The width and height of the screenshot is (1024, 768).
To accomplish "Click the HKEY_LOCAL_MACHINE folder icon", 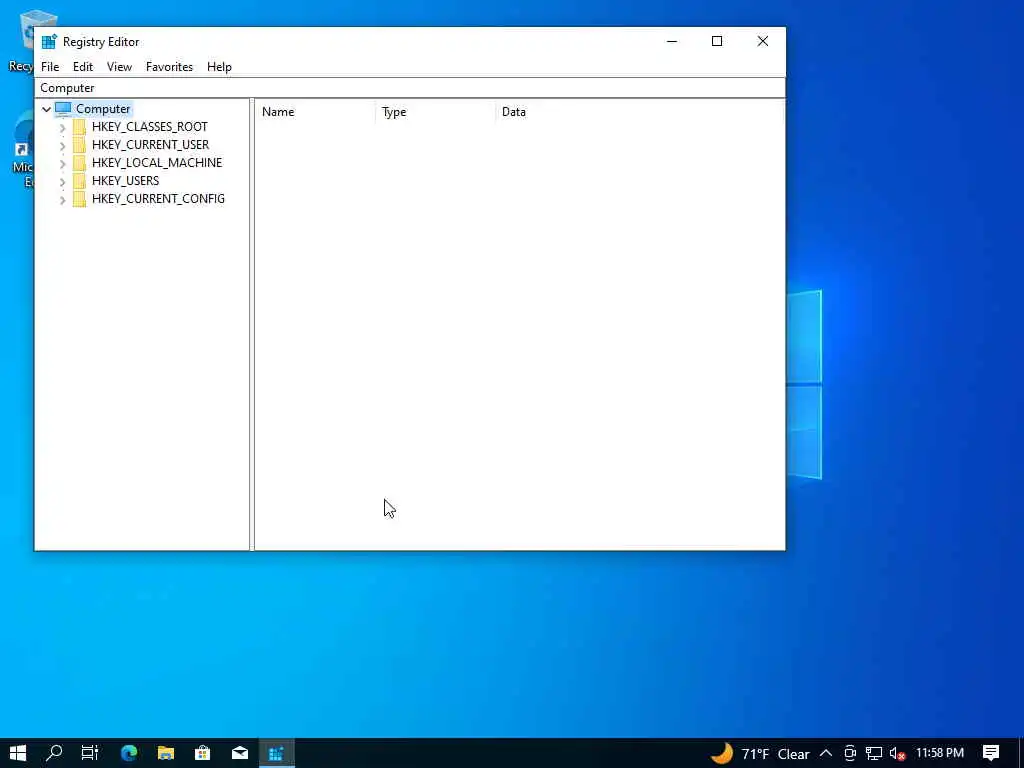I will point(79,163).
